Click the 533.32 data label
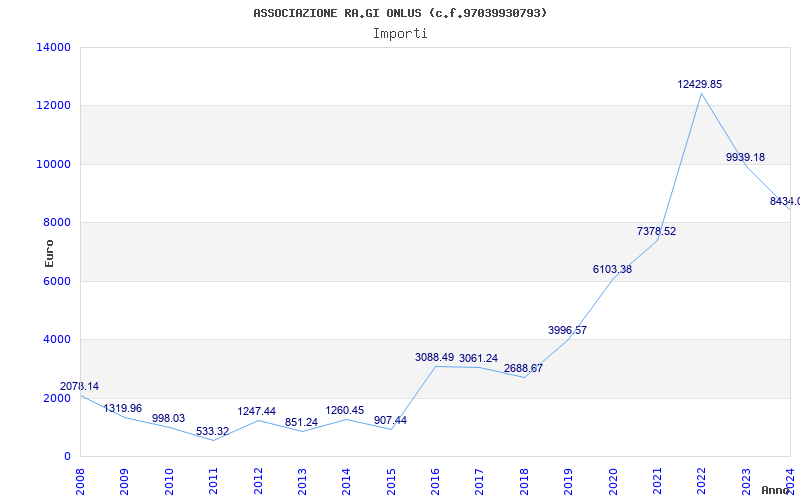Image resolution: width=800 pixels, height=500 pixels. [x=212, y=431]
